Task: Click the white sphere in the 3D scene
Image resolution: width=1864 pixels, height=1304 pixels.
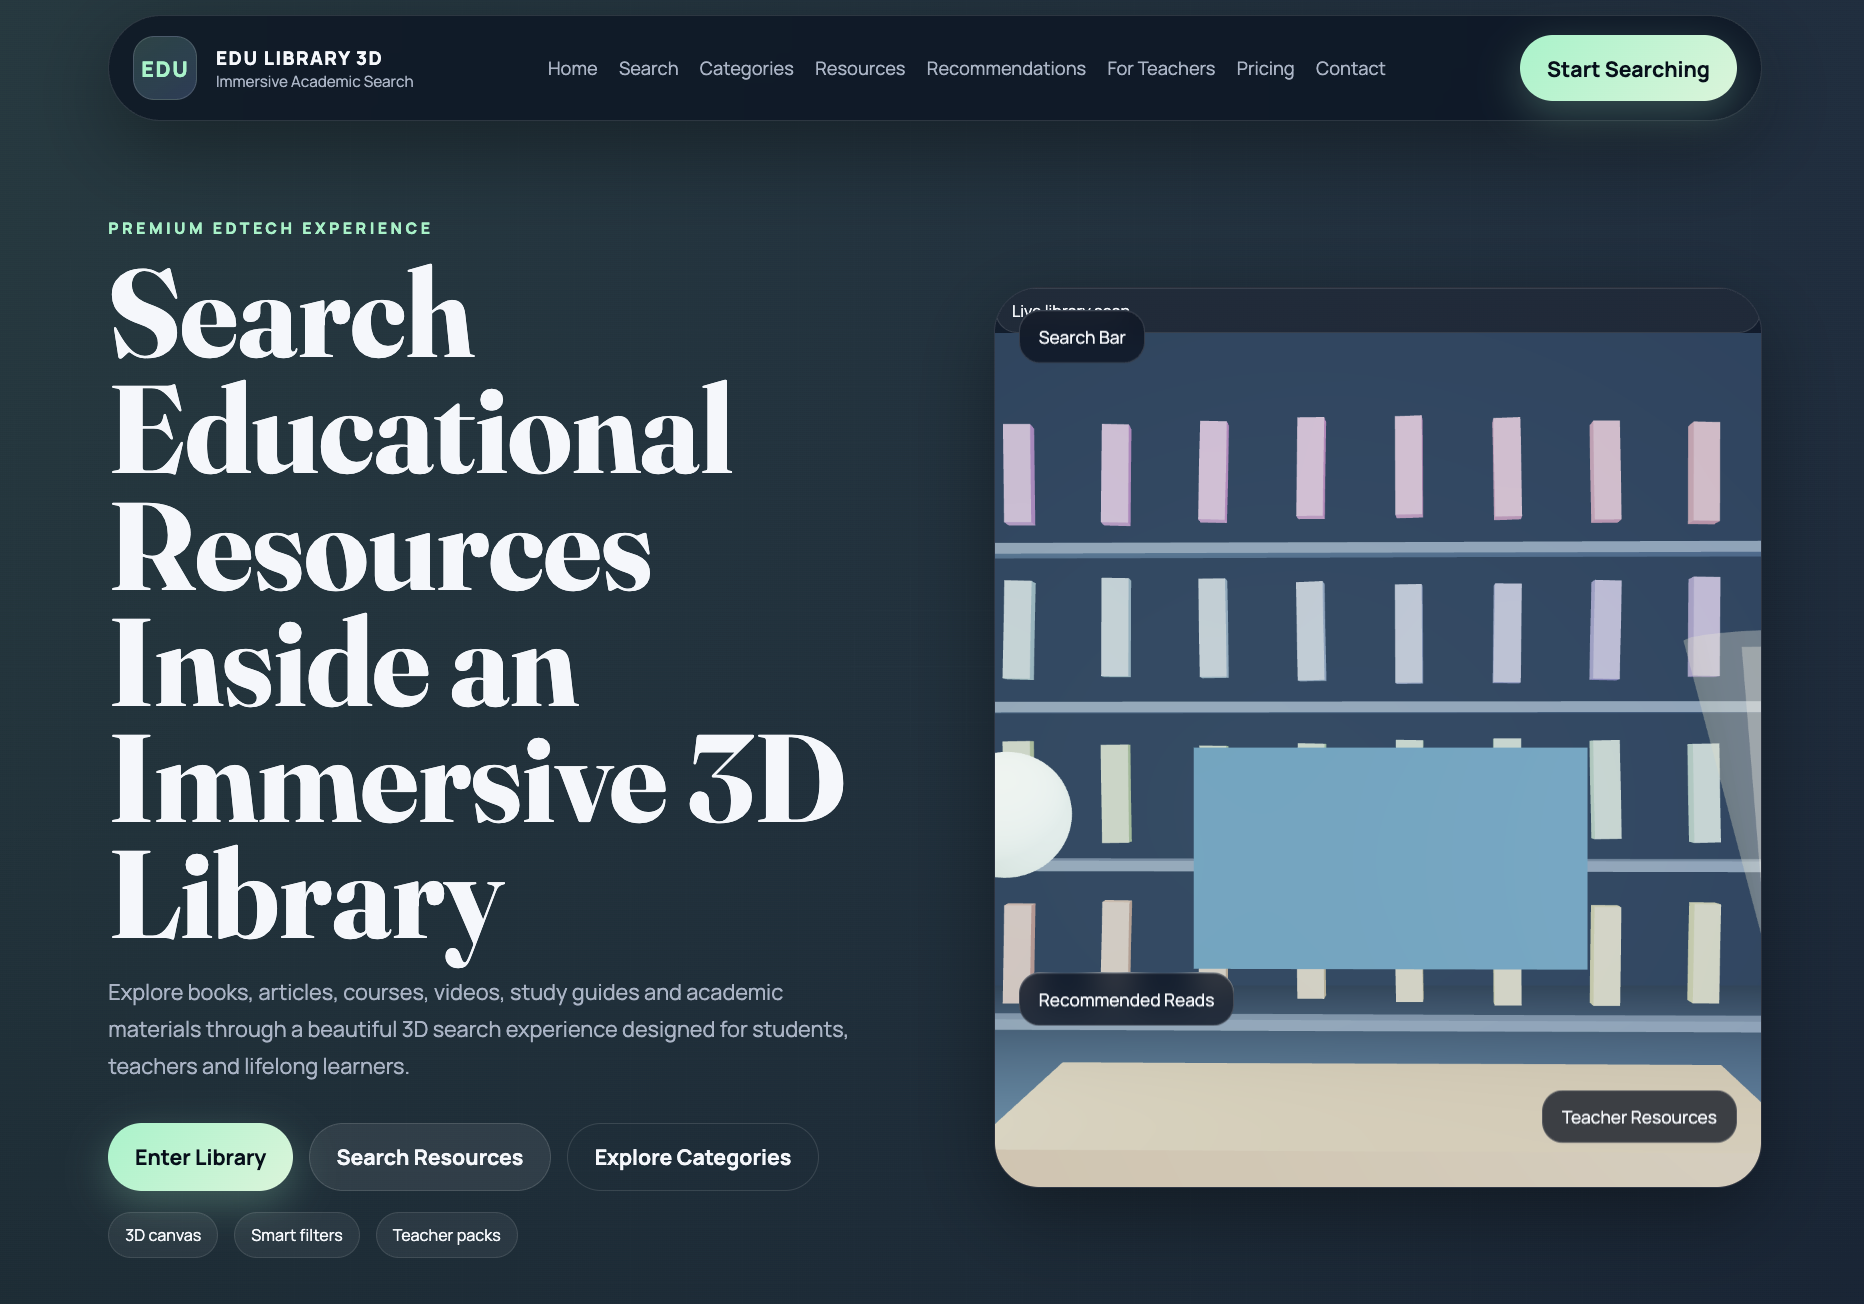Action: pos(1032,814)
